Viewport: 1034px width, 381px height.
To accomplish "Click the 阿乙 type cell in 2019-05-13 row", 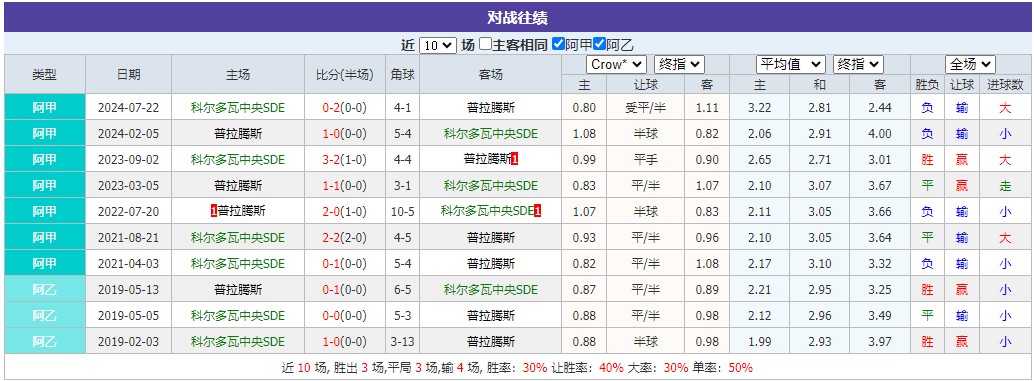I will [45, 290].
